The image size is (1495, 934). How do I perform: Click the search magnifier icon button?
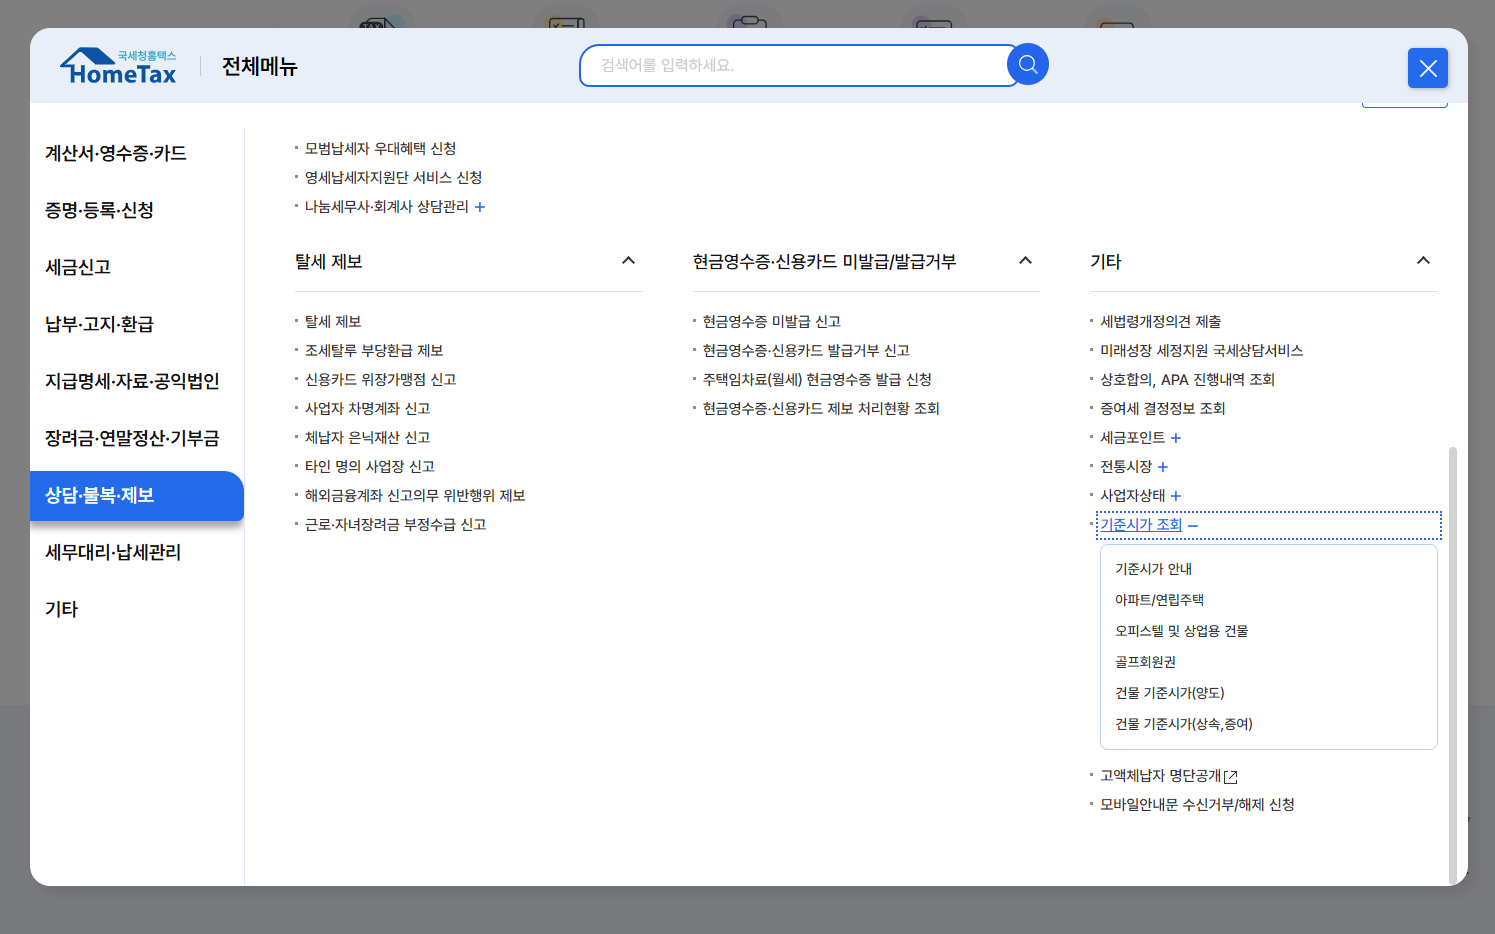[1027, 65]
